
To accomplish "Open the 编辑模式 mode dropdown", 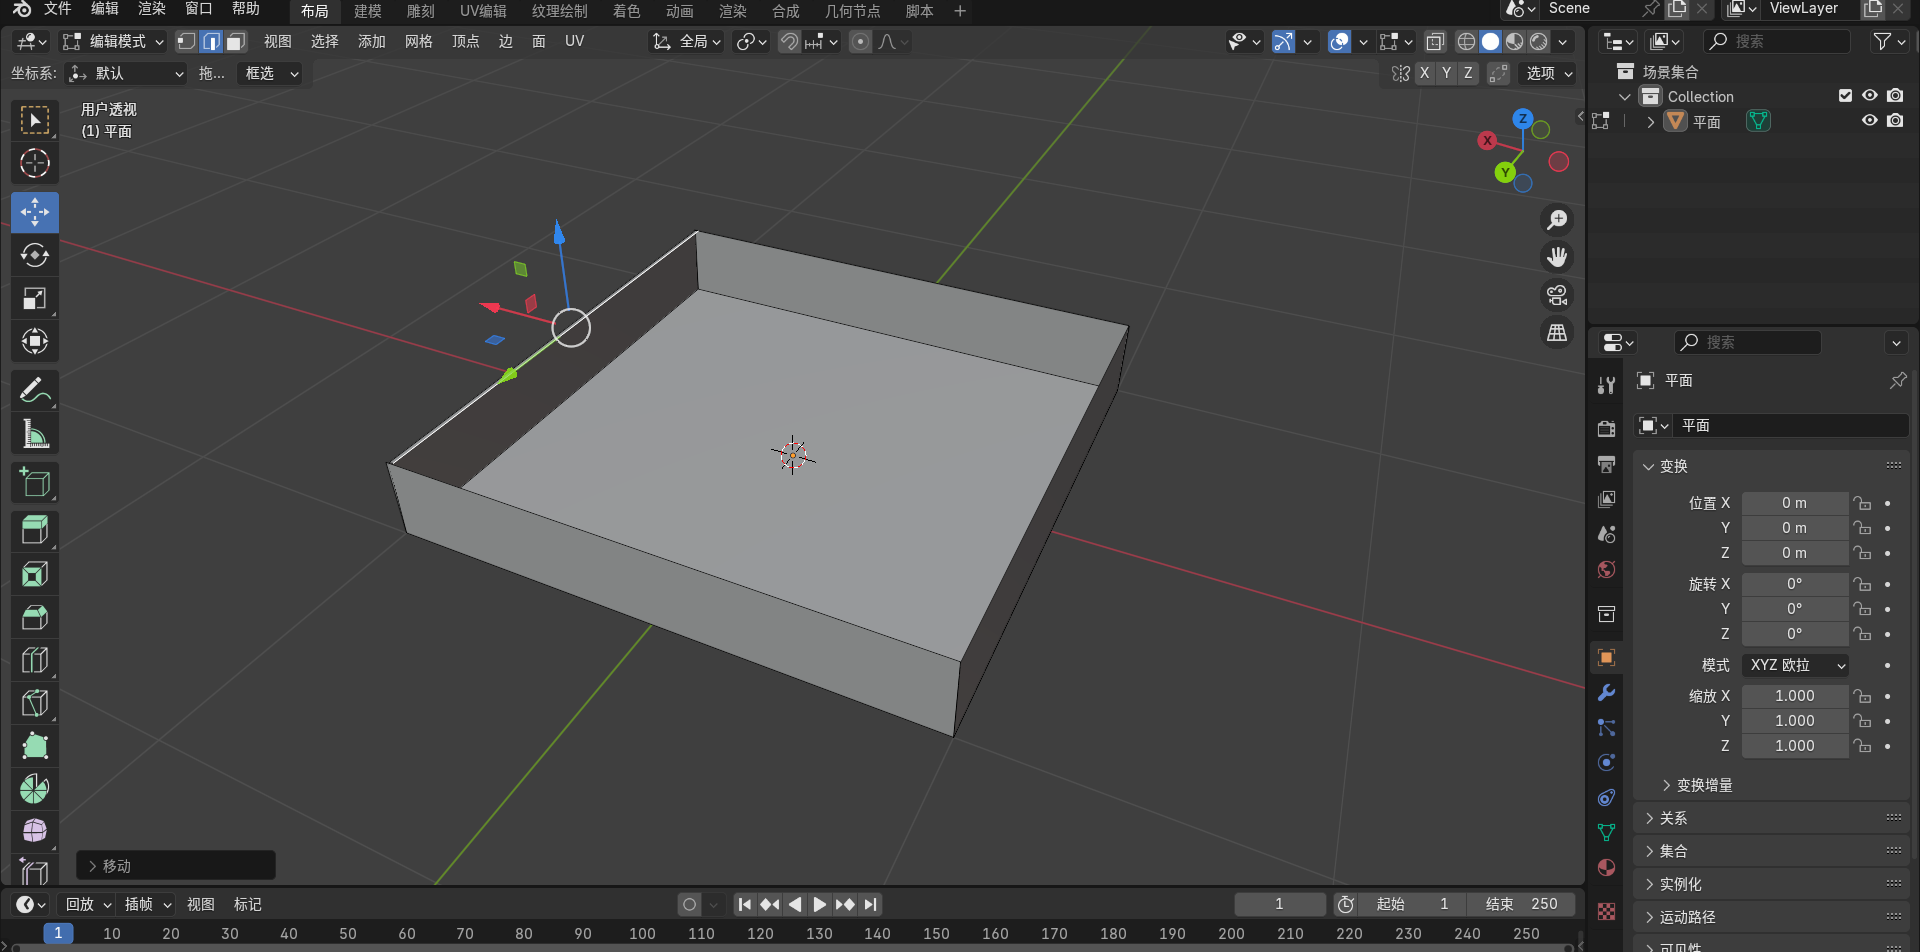I will click(x=113, y=41).
